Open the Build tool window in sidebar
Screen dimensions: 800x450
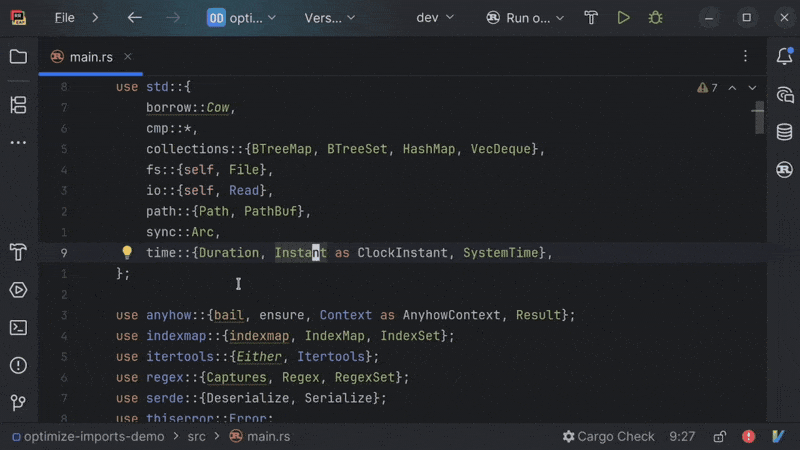[18, 253]
